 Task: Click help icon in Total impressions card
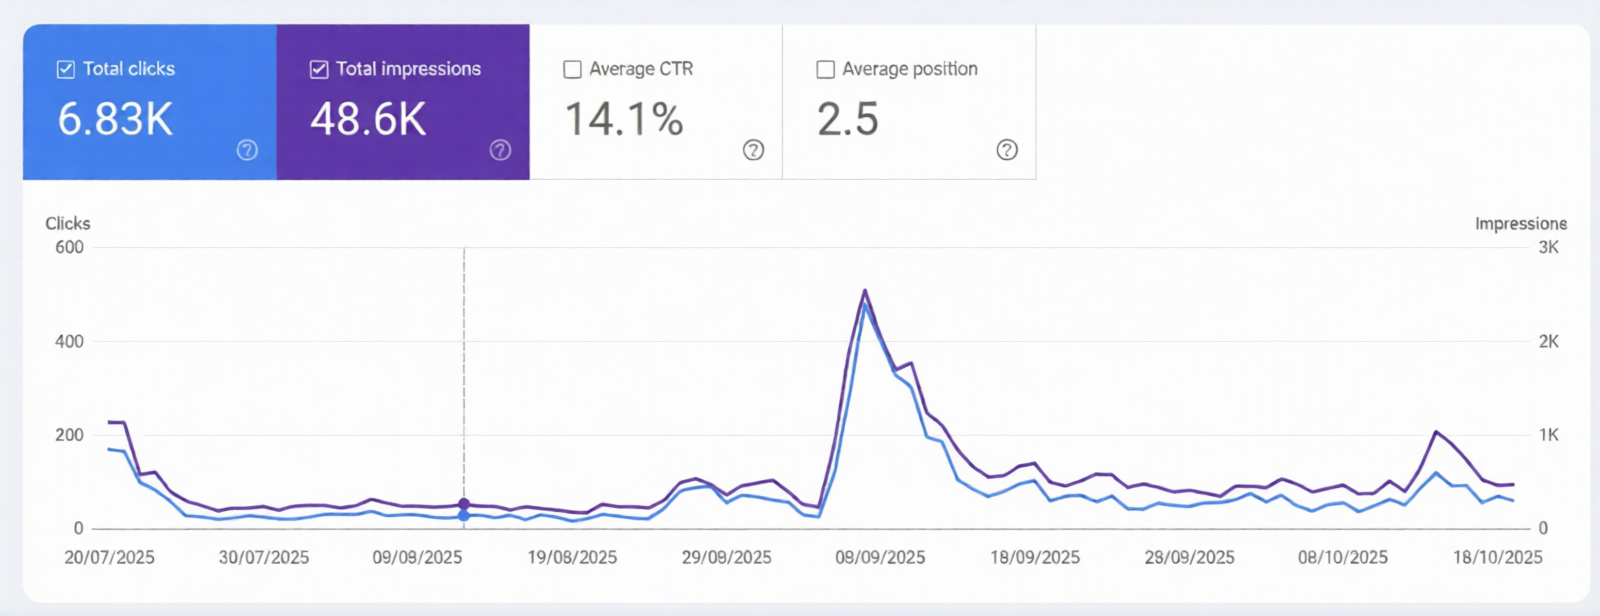[x=500, y=150]
